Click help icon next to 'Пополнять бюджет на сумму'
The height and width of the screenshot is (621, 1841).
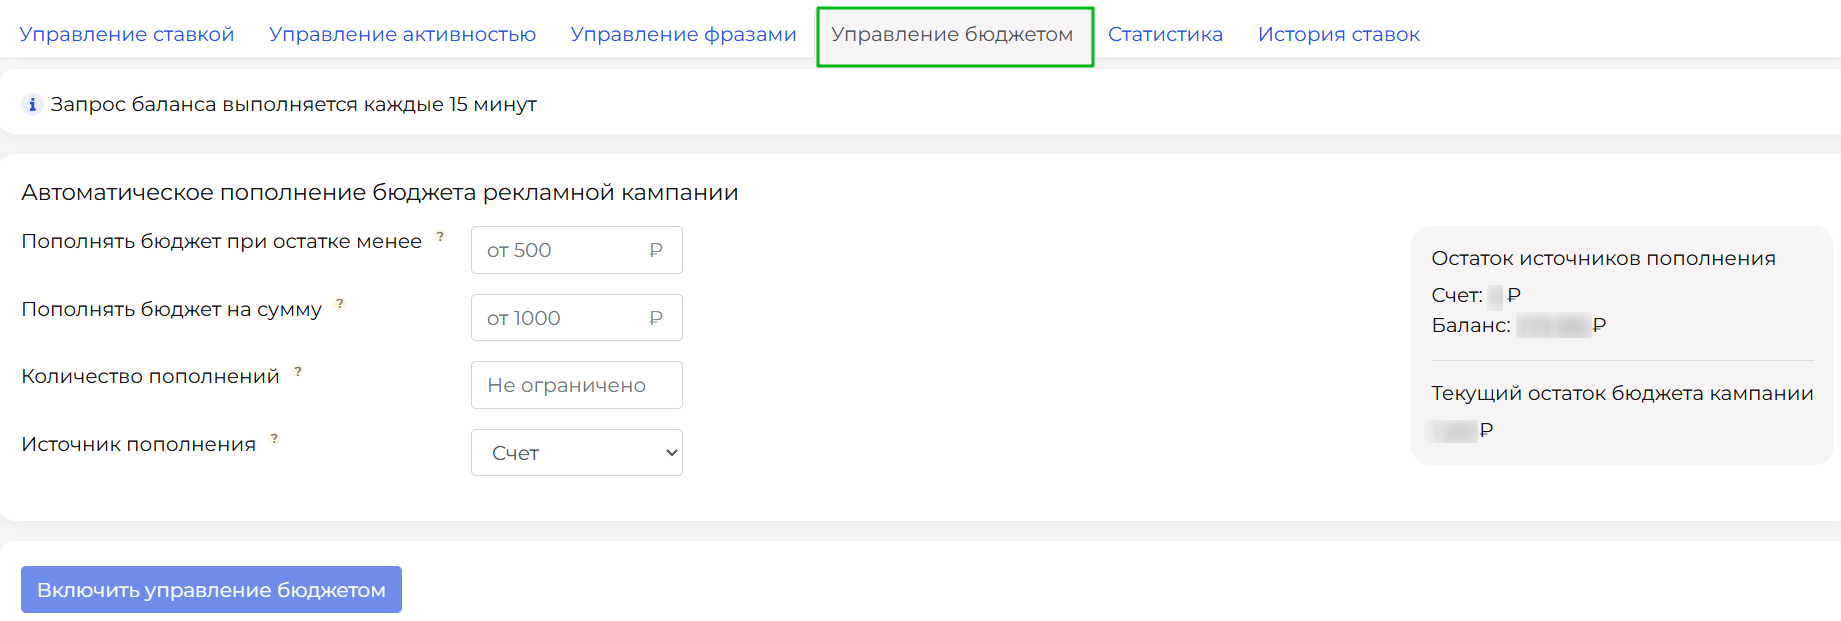(x=340, y=304)
